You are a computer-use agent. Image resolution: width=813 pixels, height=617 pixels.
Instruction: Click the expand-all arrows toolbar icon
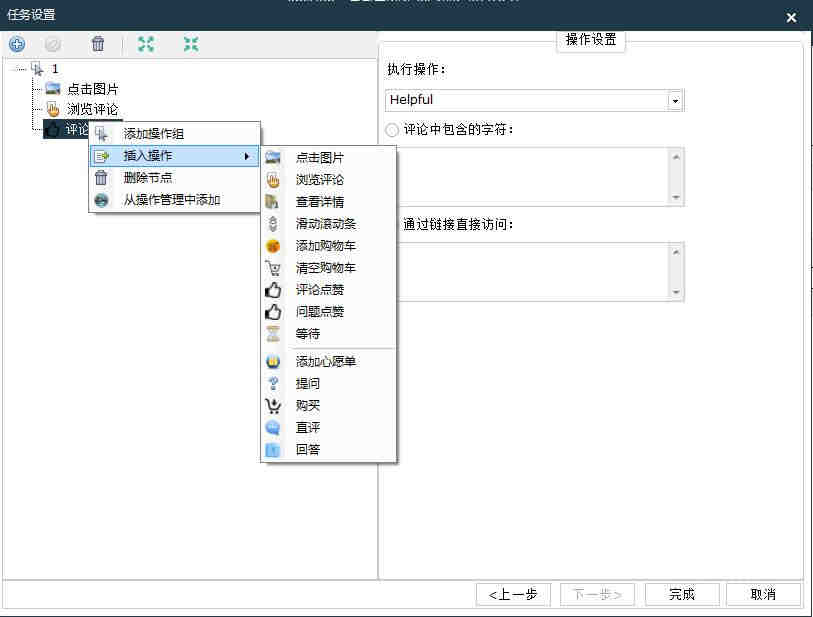[x=146, y=44]
